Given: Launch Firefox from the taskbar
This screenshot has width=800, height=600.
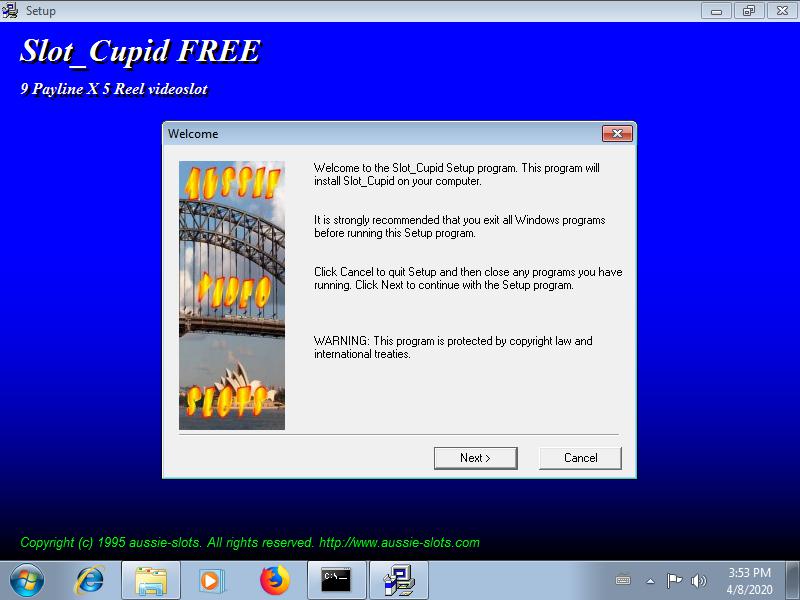Looking at the screenshot, I should tap(274, 580).
